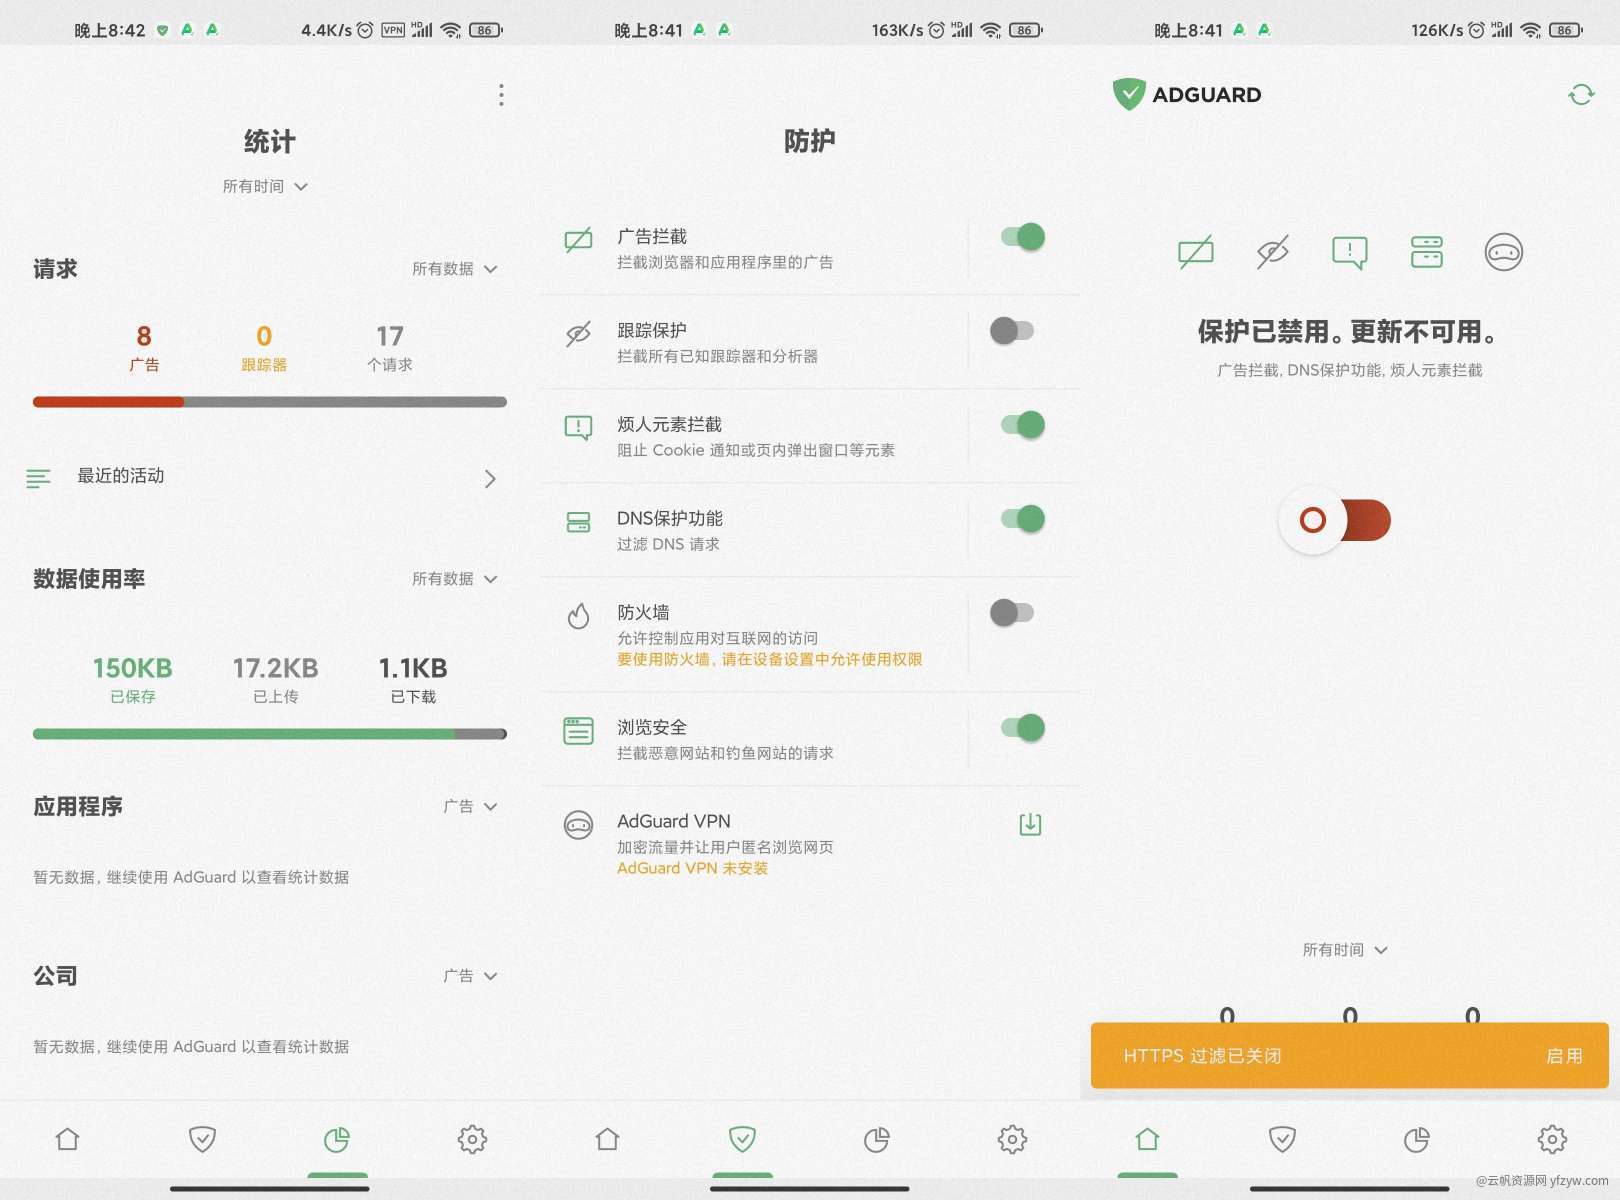The height and width of the screenshot is (1200, 1620).
Task: Turn on the main protection switch
Action: [x=1335, y=520]
